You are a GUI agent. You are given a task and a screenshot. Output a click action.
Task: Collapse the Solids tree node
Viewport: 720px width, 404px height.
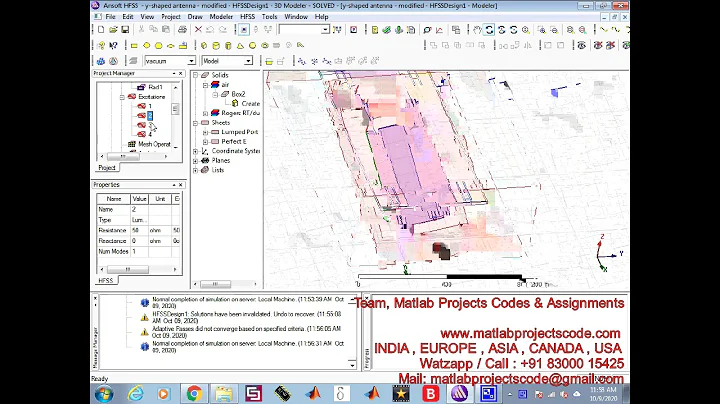pos(196,75)
